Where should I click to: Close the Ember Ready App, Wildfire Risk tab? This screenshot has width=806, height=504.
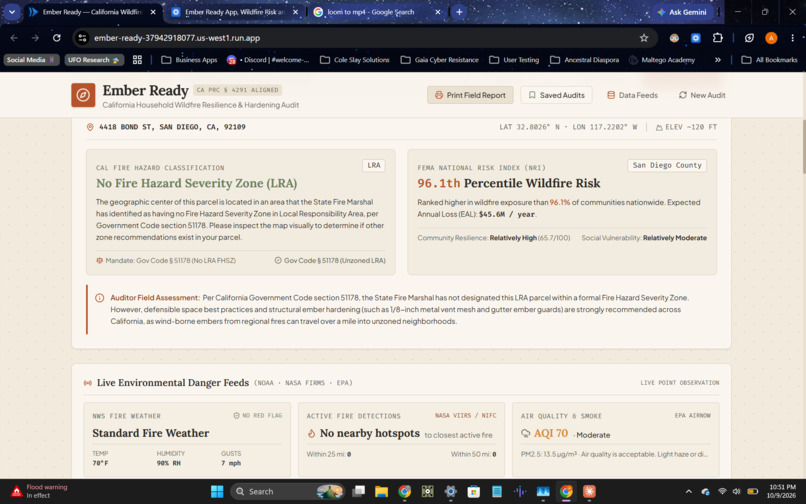point(295,12)
